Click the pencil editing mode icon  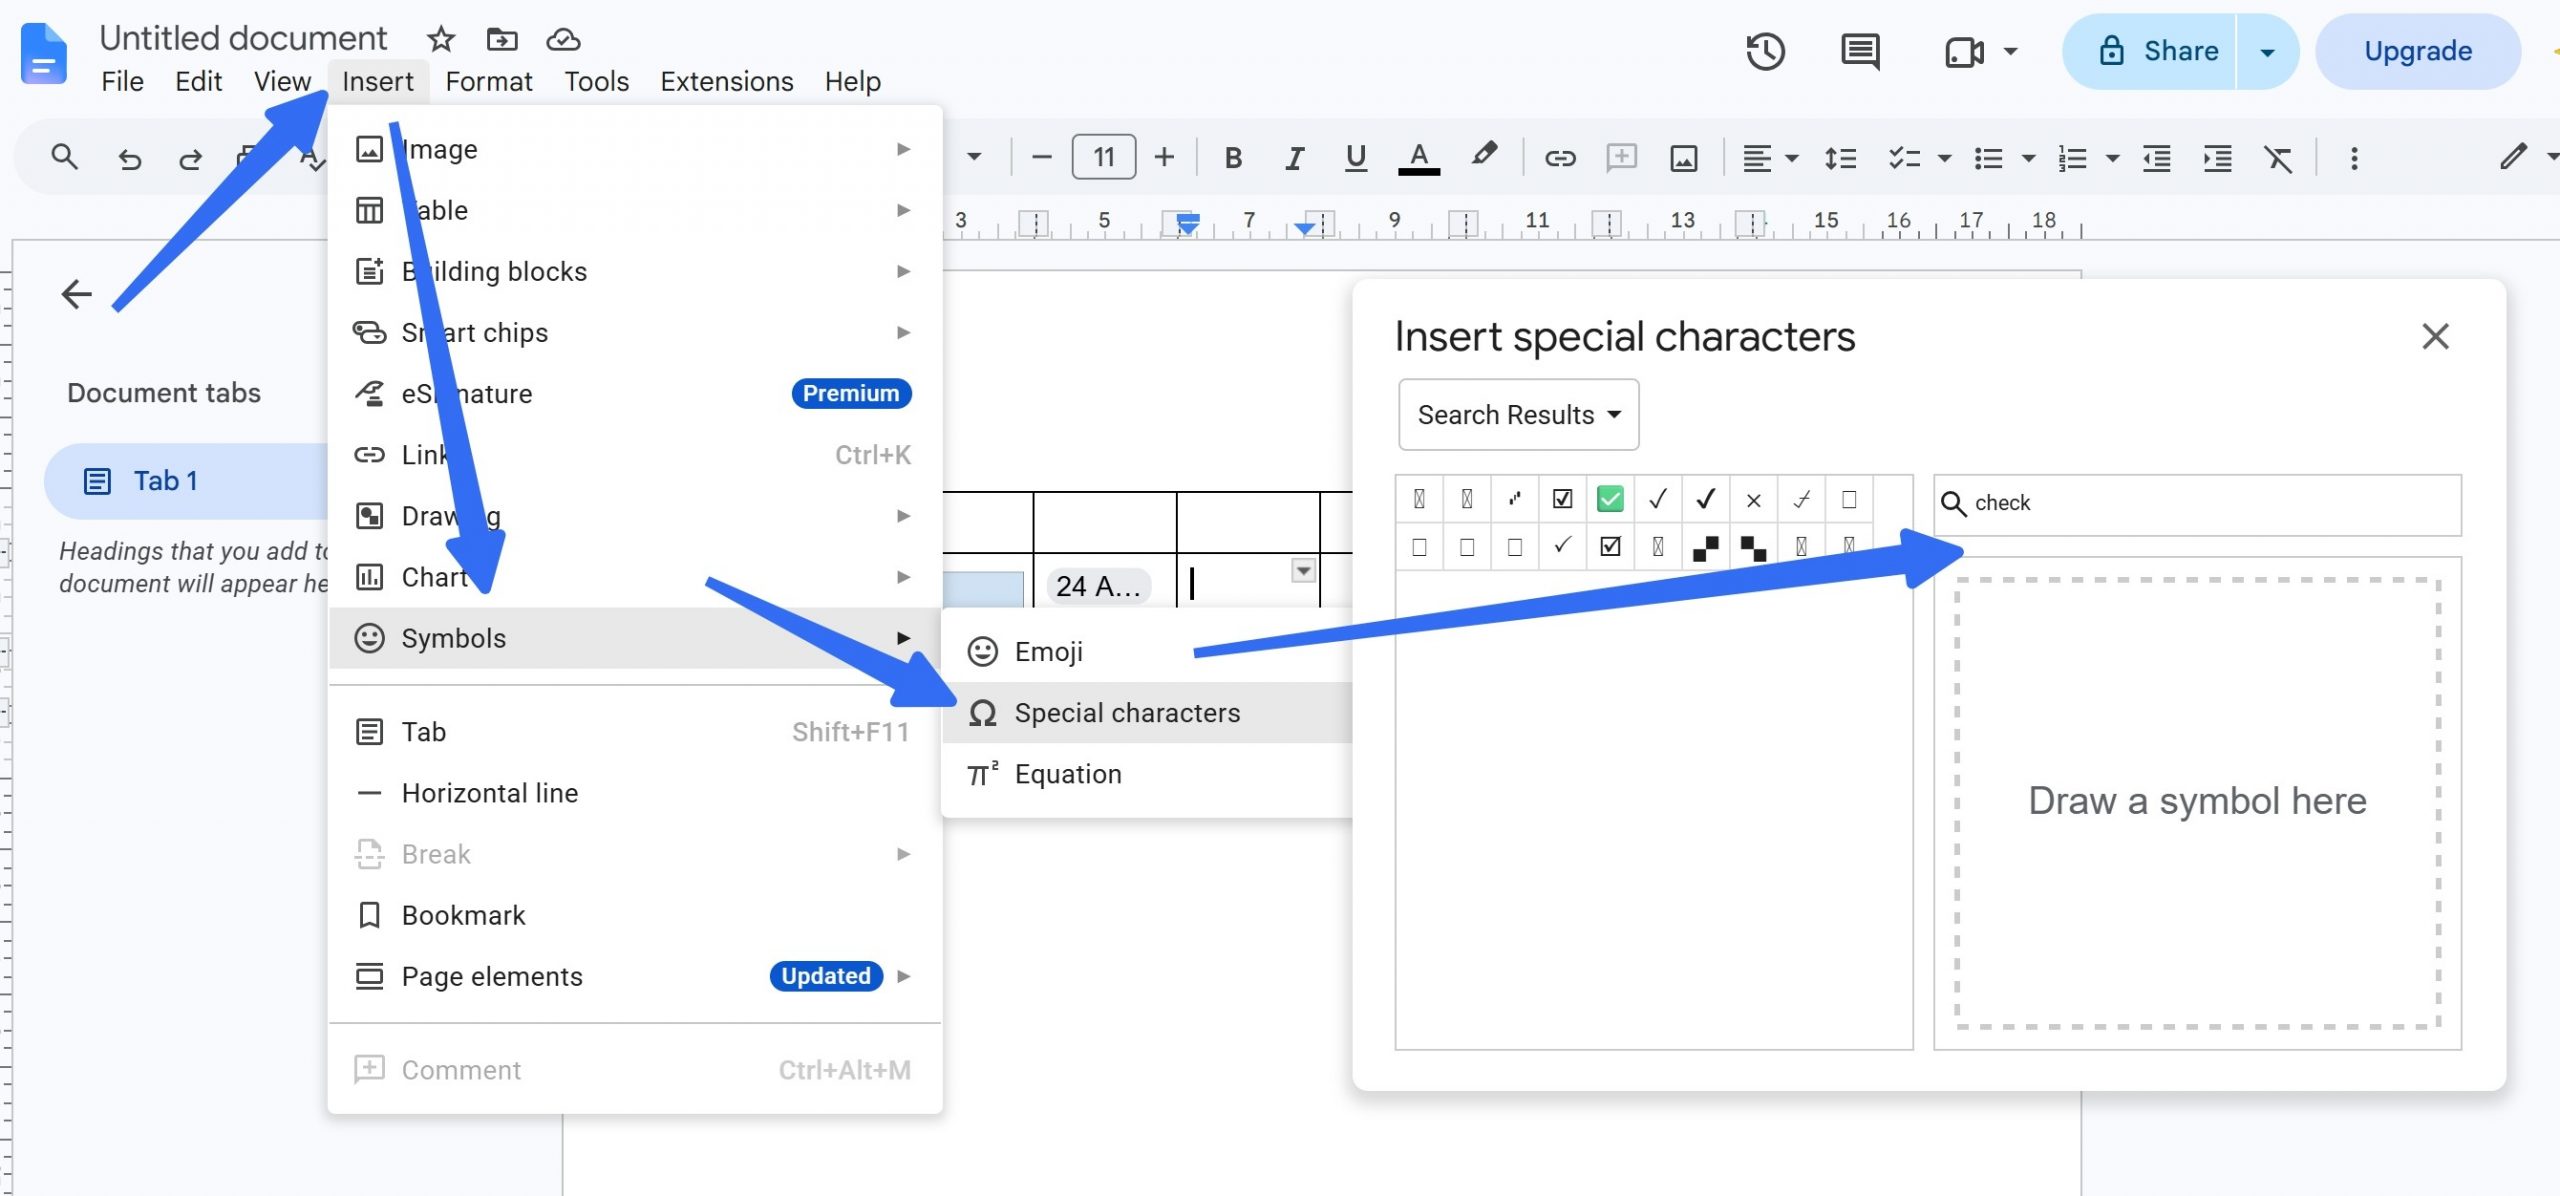tap(2513, 157)
